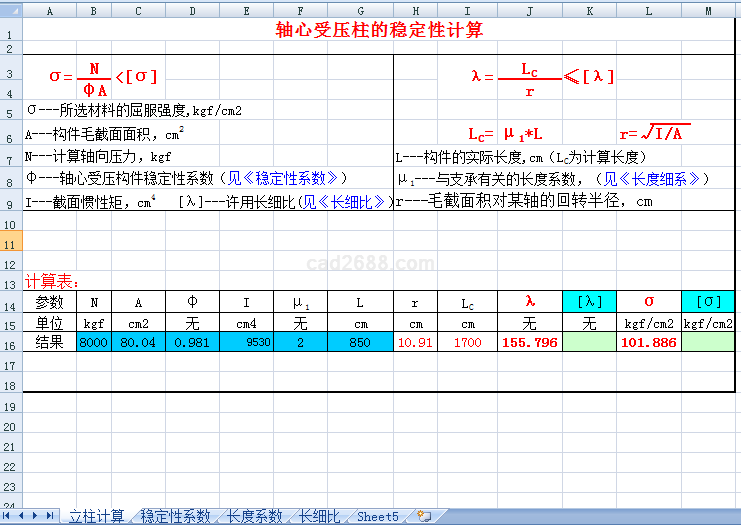Click the empty green cell under [λ]
This screenshot has height=526, width=741.
(x=589, y=342)
